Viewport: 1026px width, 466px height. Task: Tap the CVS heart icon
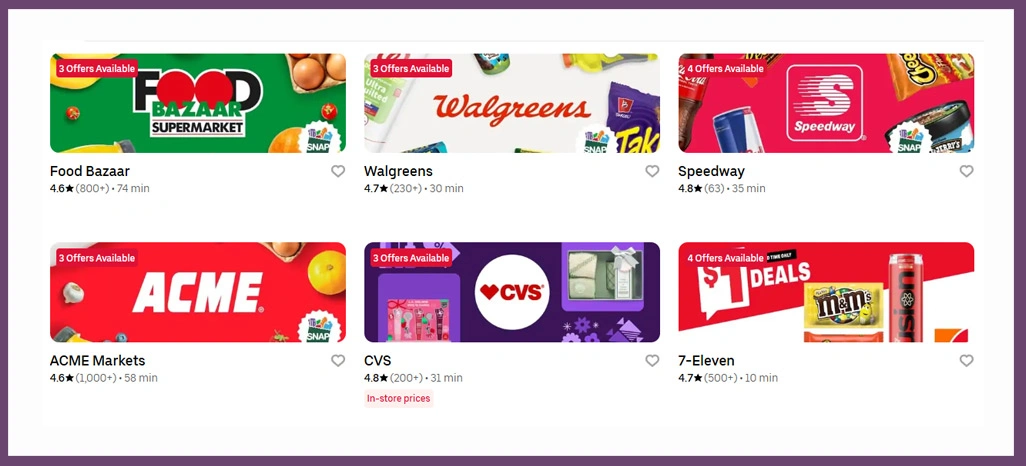[652, 361]
